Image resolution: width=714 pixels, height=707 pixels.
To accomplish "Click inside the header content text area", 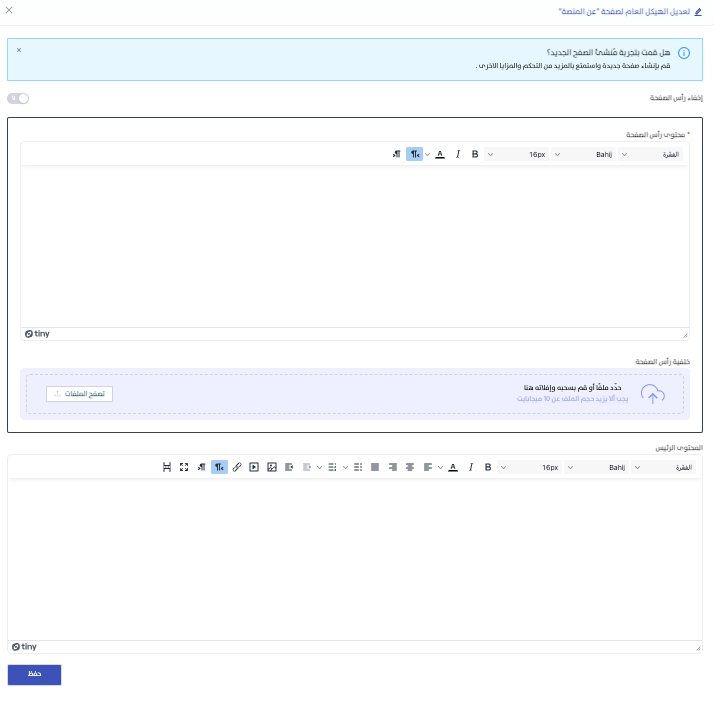I will 354,245.
